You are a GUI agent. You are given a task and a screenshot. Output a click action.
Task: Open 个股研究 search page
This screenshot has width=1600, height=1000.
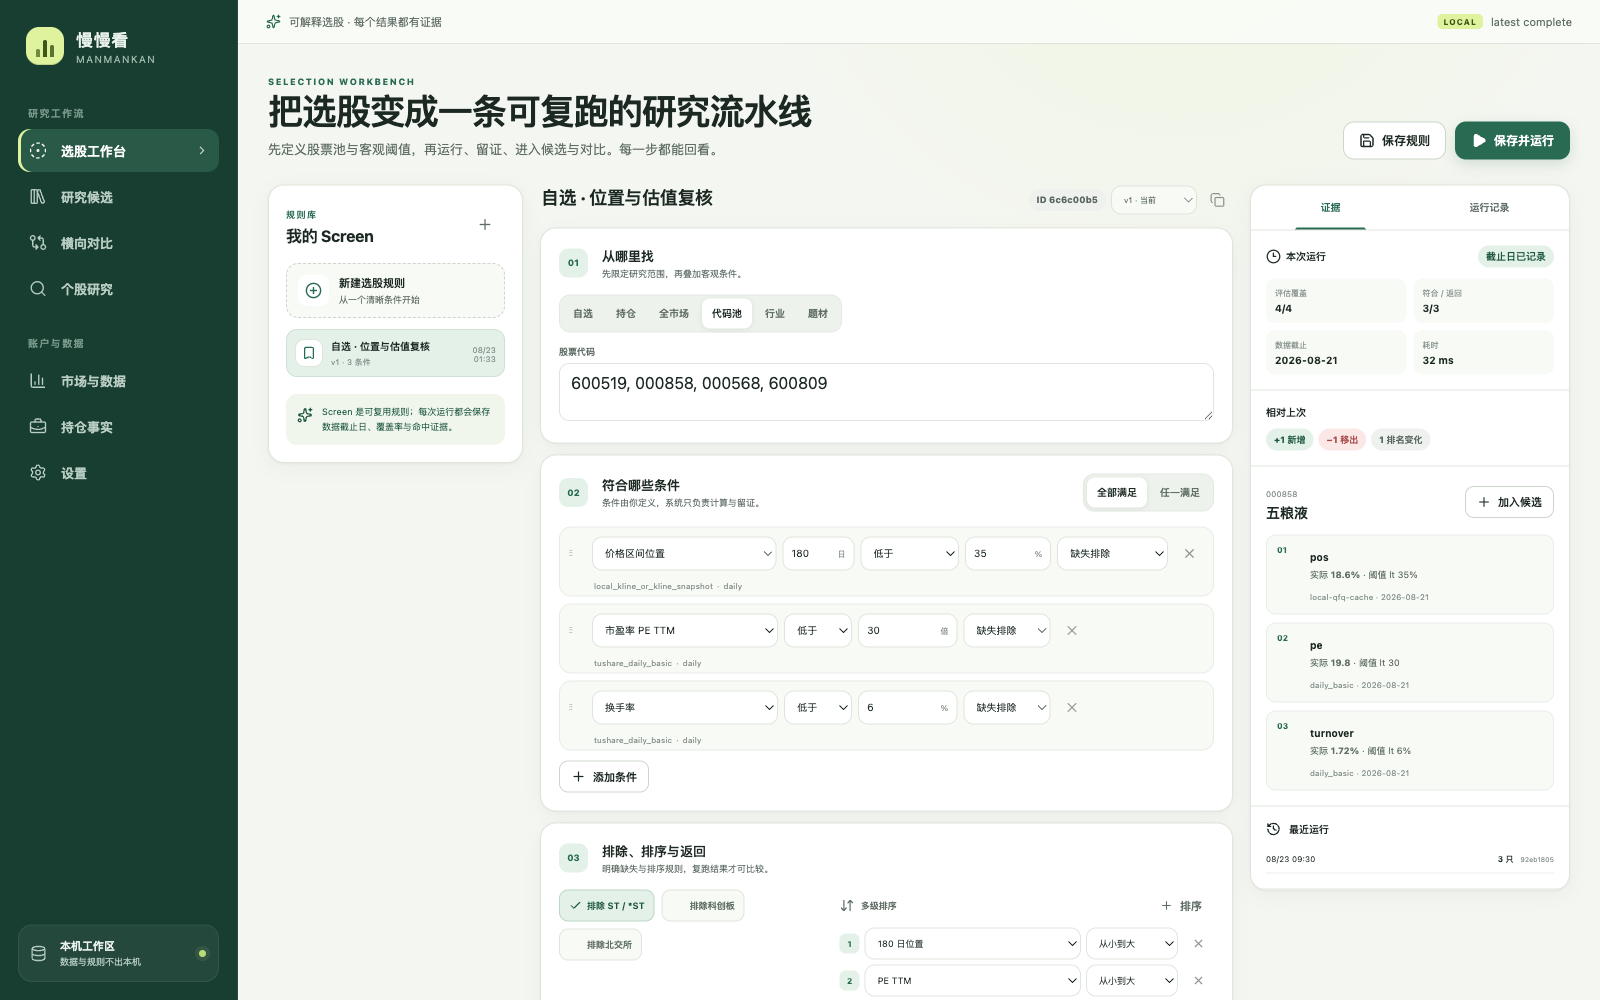click(118, 289)
